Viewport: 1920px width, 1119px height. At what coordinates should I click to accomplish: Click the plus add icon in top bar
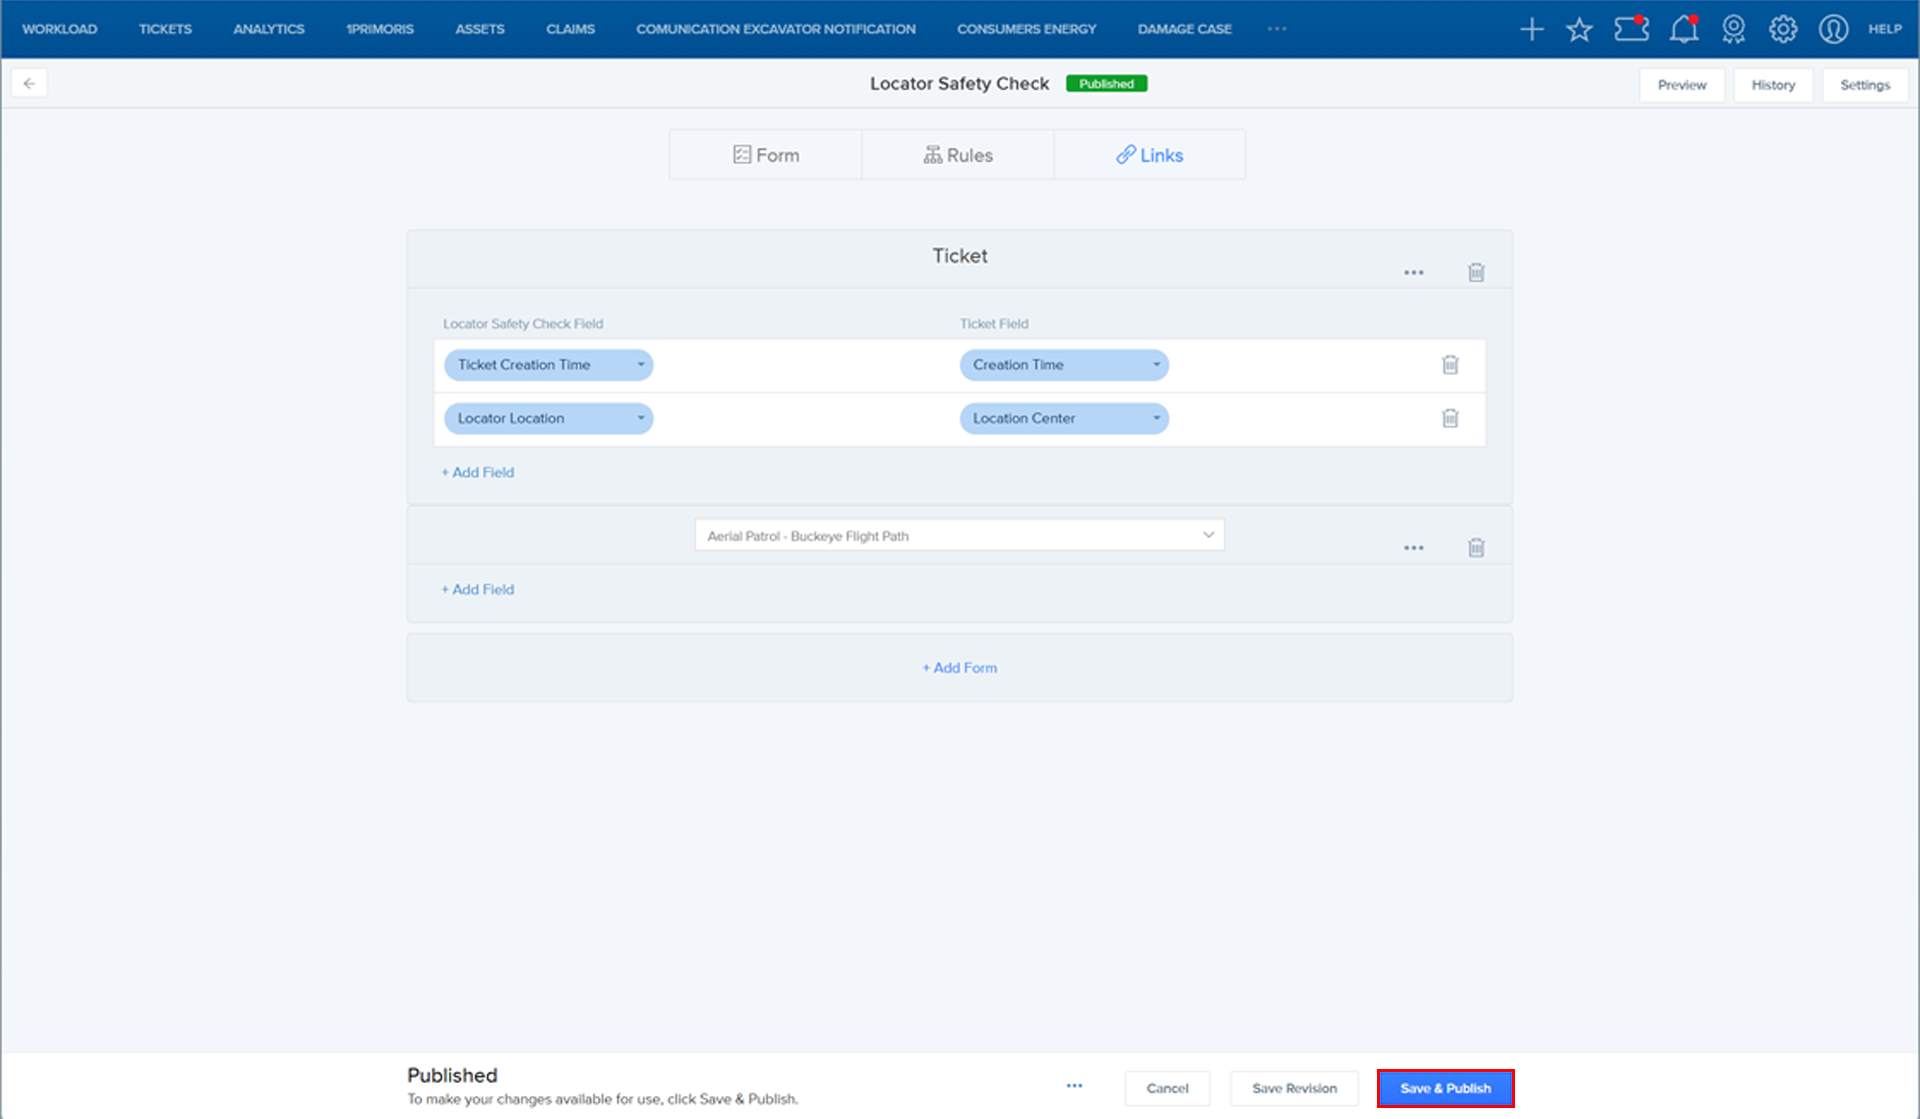click(1531, 29)
